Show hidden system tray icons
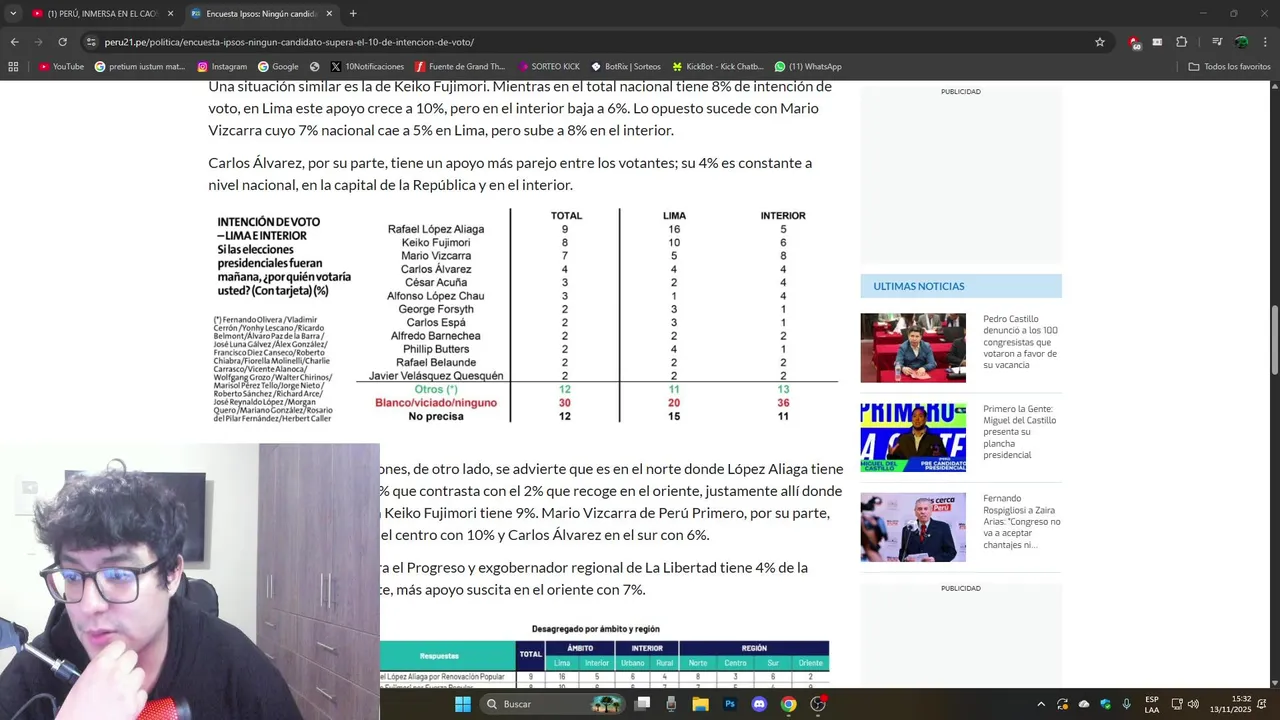The width and height of the screenshot is (1280, 720). click(x=1041, y=704)
